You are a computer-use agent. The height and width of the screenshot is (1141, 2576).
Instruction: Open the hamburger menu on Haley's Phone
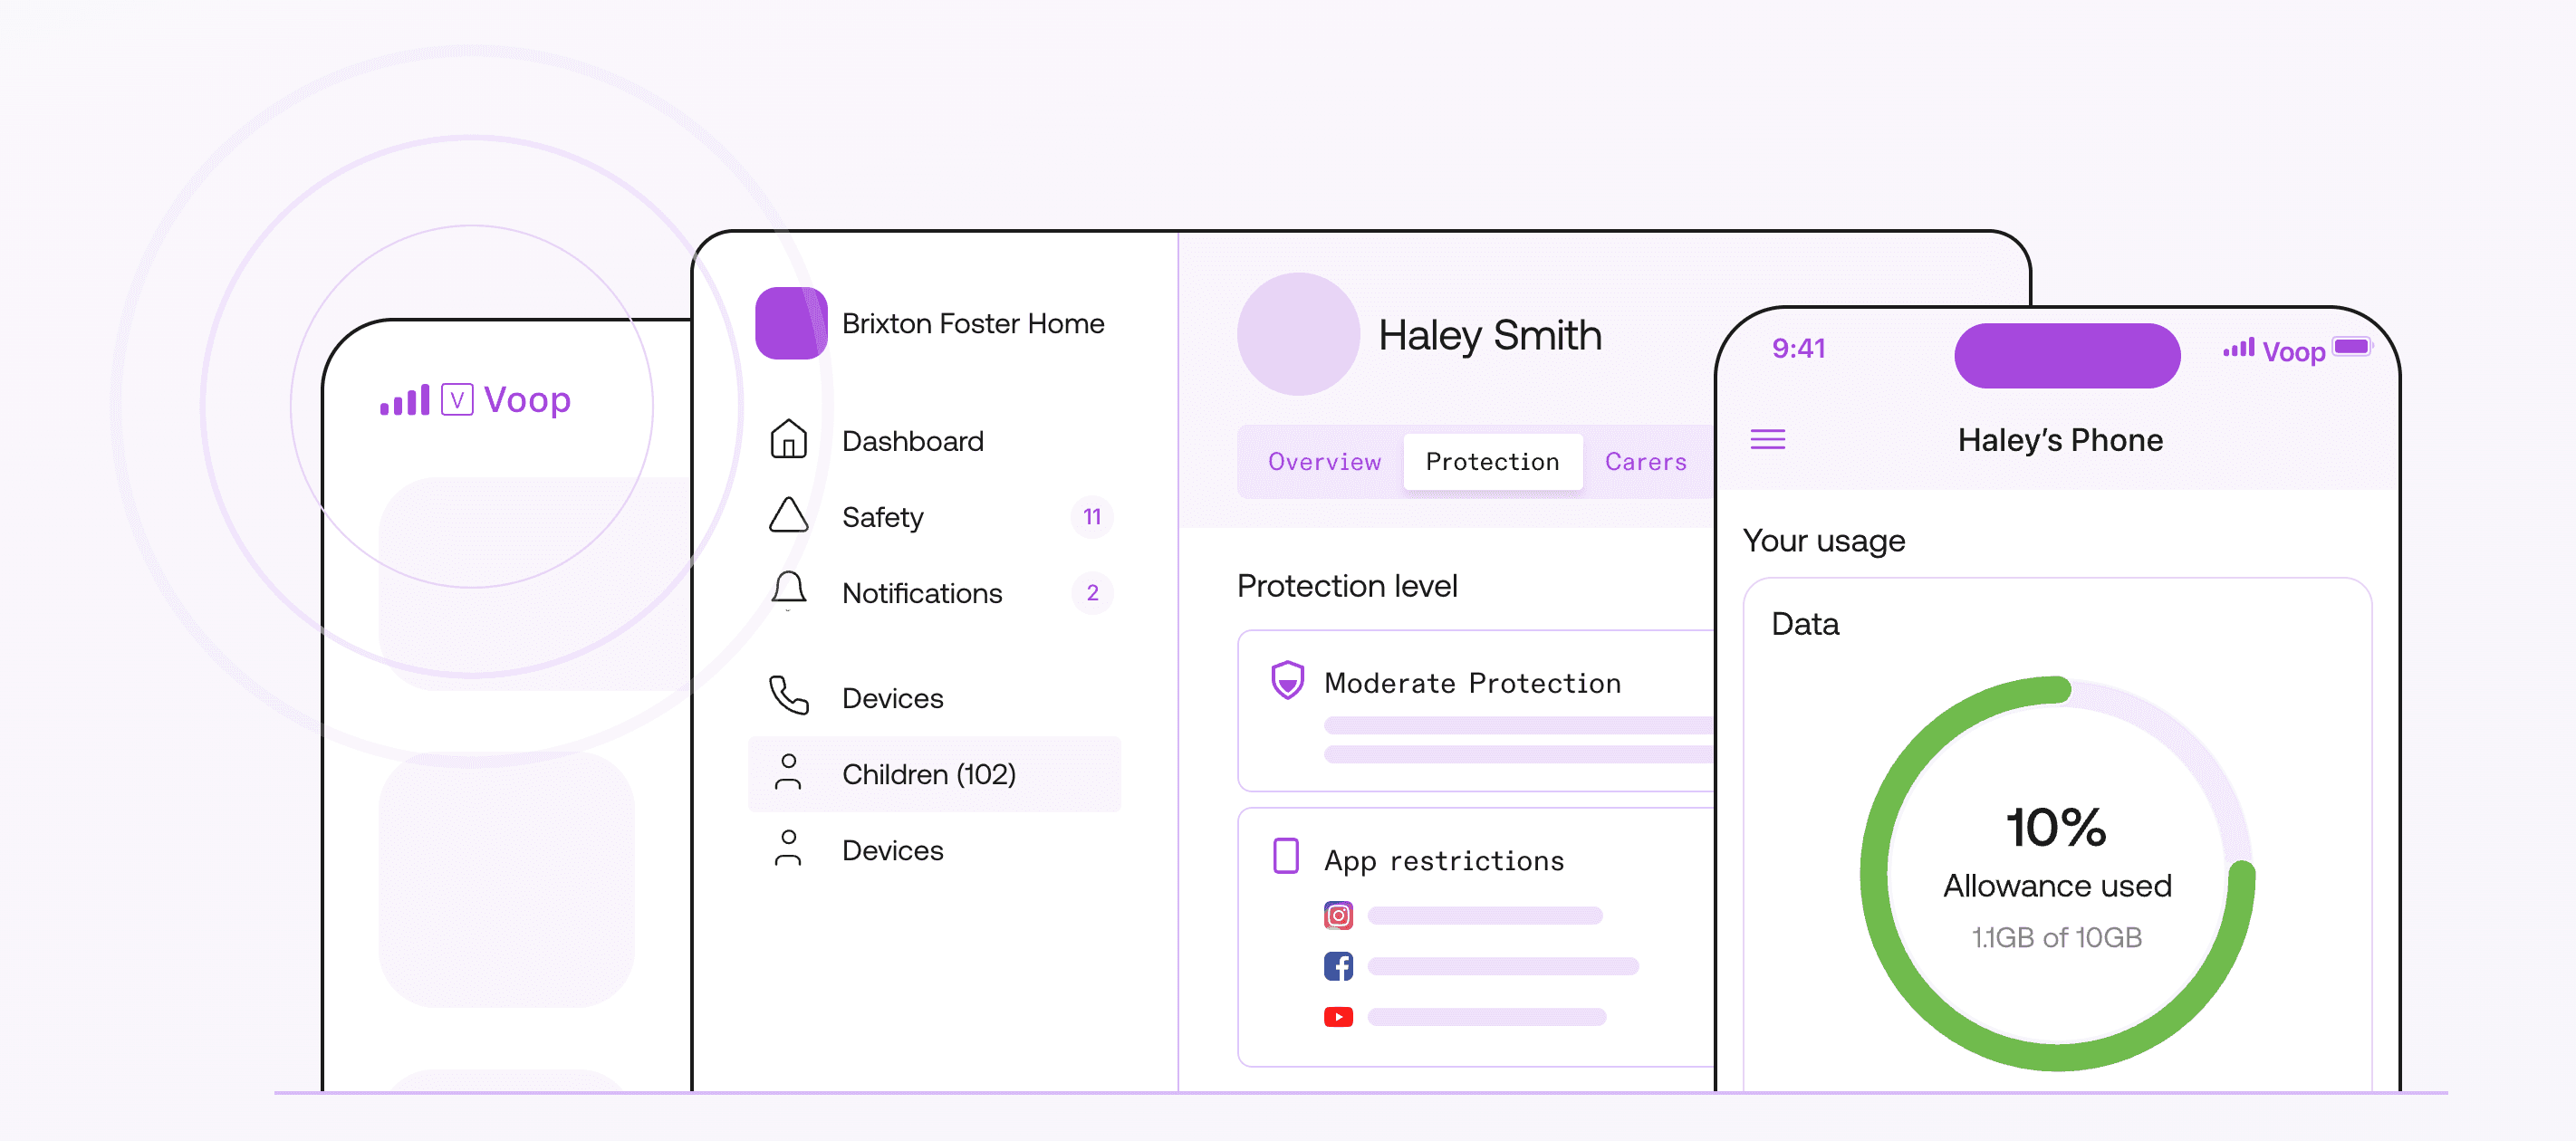point(1767,440)
